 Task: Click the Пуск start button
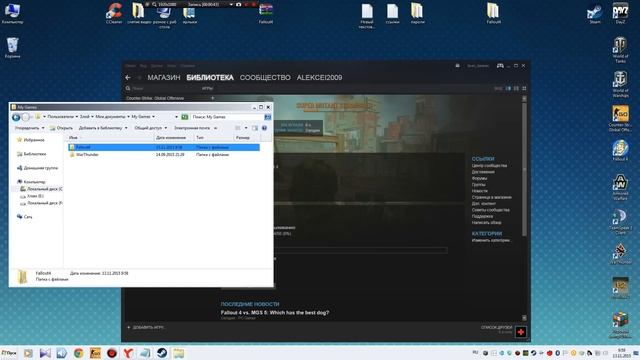pyautogui.click(x=9, y=353)
